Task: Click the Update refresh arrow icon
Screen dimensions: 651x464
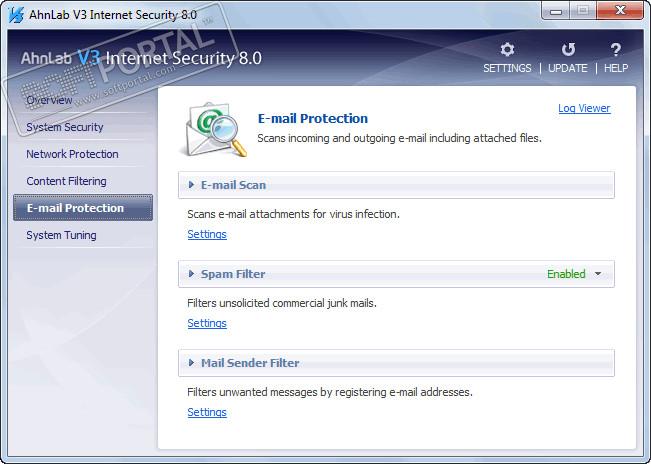Action: tap(568, 49)
